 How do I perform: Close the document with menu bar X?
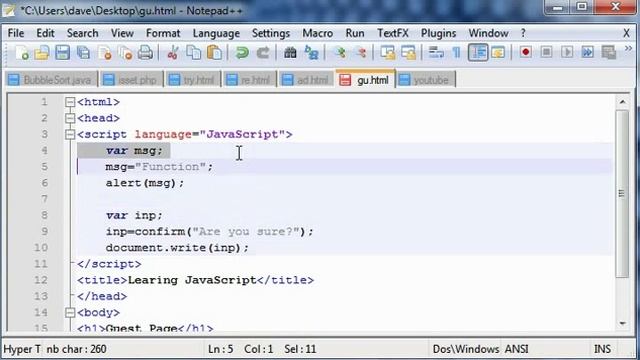click(x=627, y=33)
